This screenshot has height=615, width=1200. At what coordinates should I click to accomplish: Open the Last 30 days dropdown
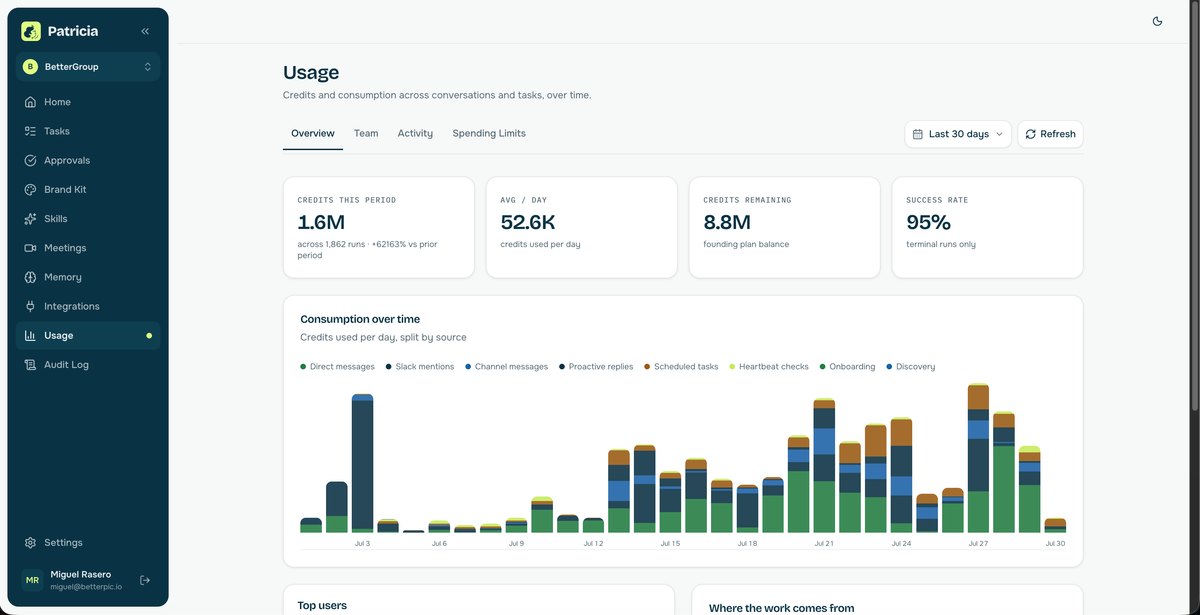(958, 134)
